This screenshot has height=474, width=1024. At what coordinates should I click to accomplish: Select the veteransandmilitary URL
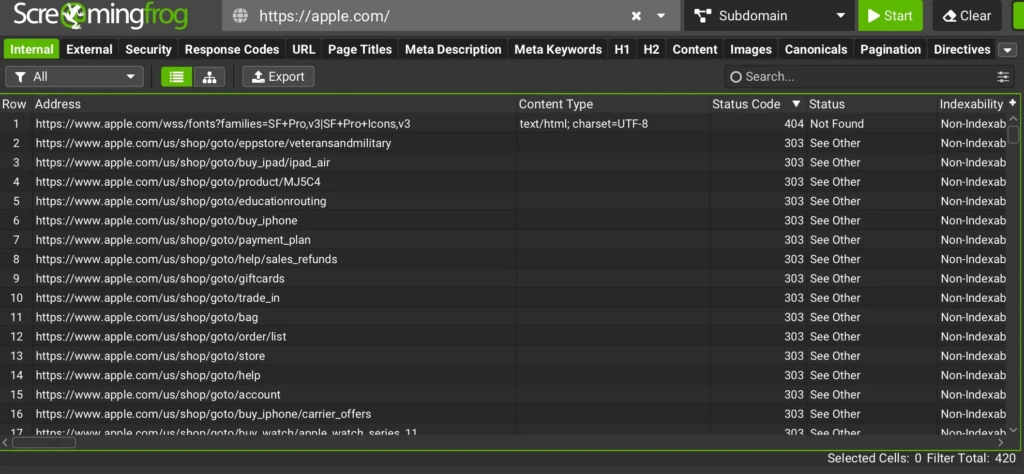pos(213,143)
